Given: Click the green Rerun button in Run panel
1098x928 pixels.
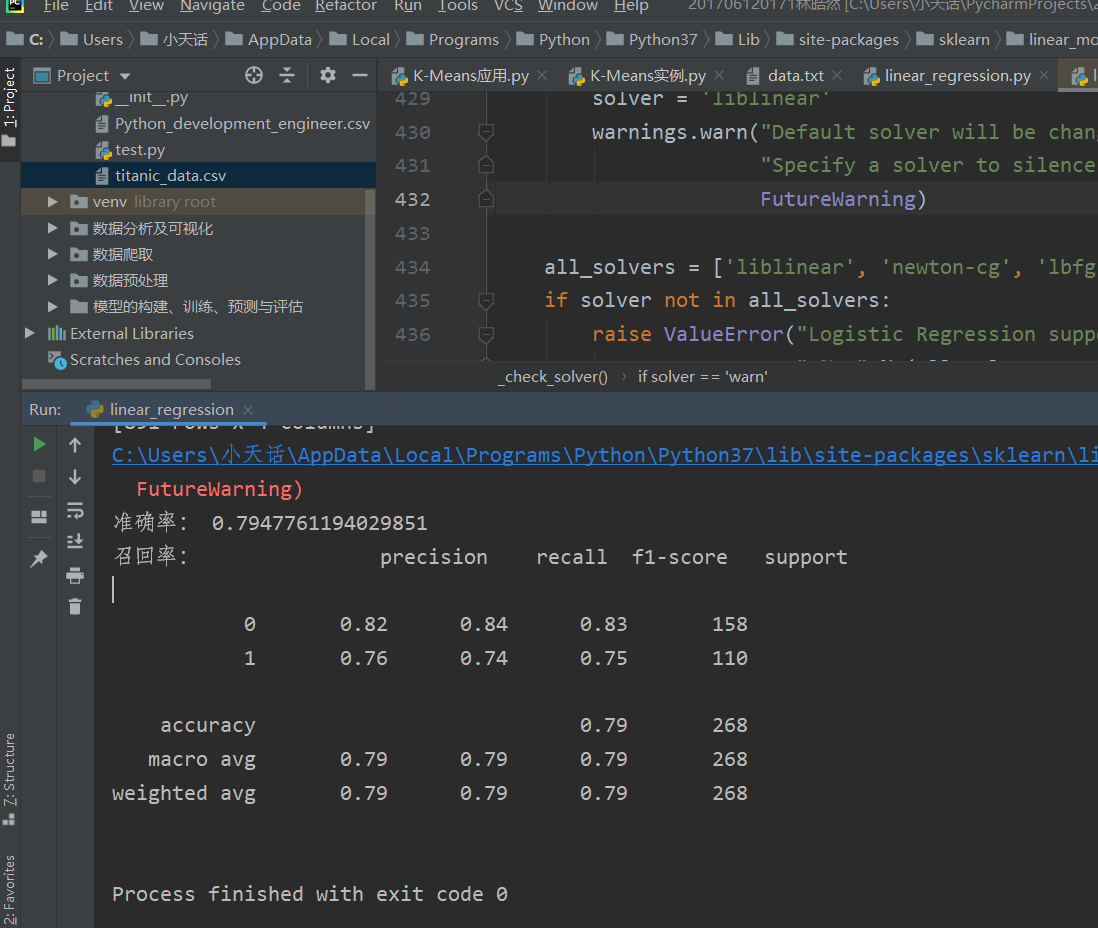Looking at the screenshot, I should point(39,444).
